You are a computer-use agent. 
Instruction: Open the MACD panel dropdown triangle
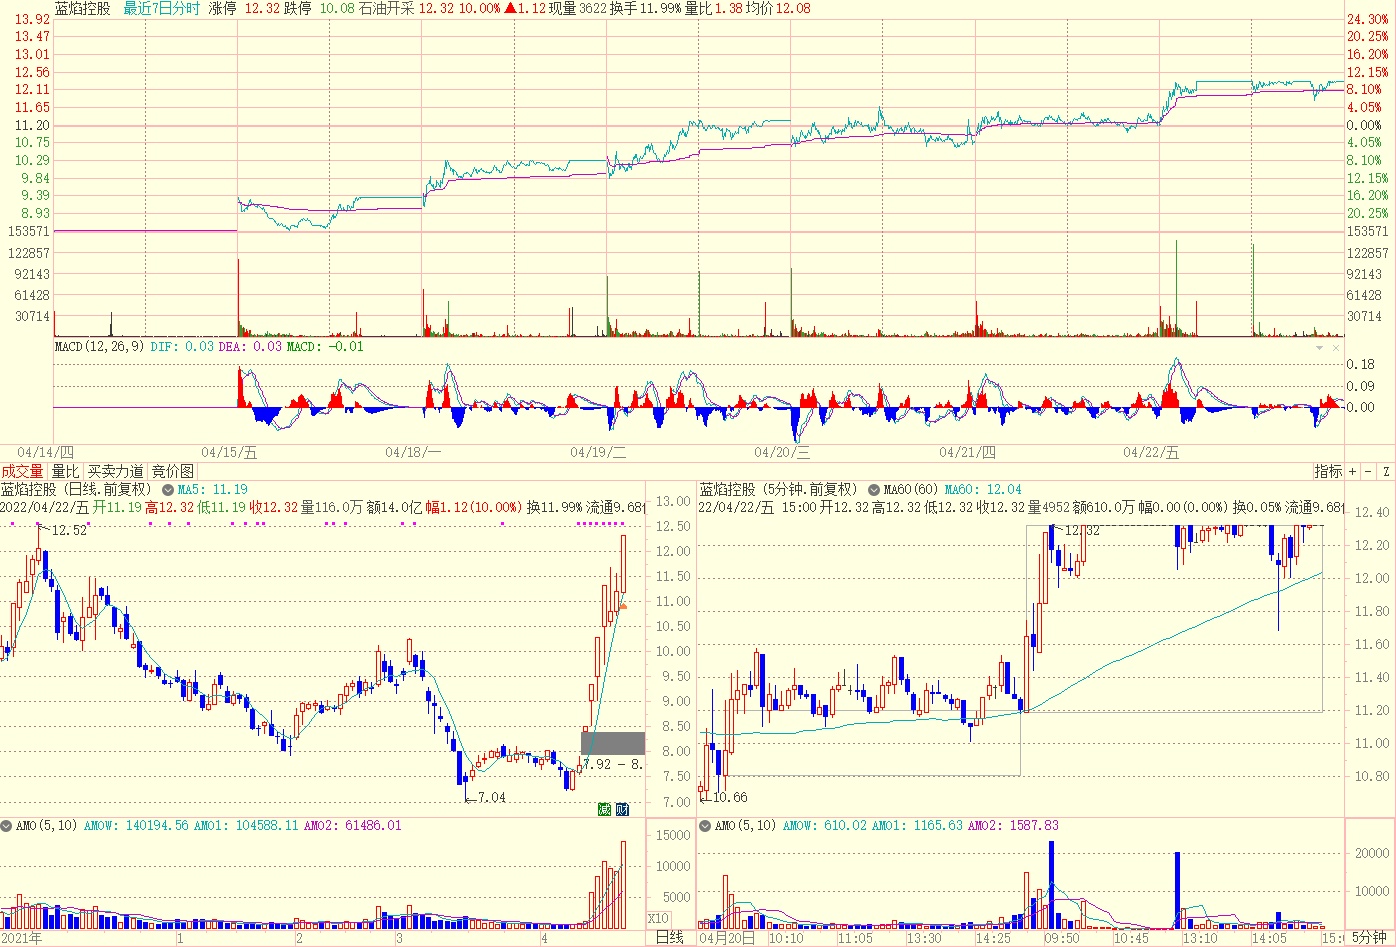[1320, 347]
